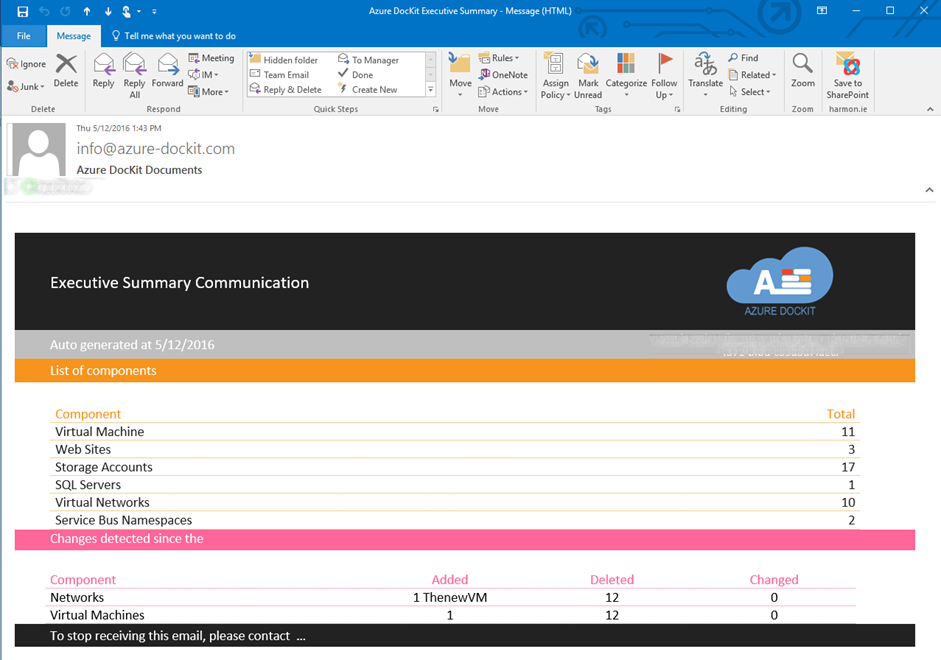This screenshot has height=660, width=941.
Task: Open Junk options dropdown
Action: point(26,86)
